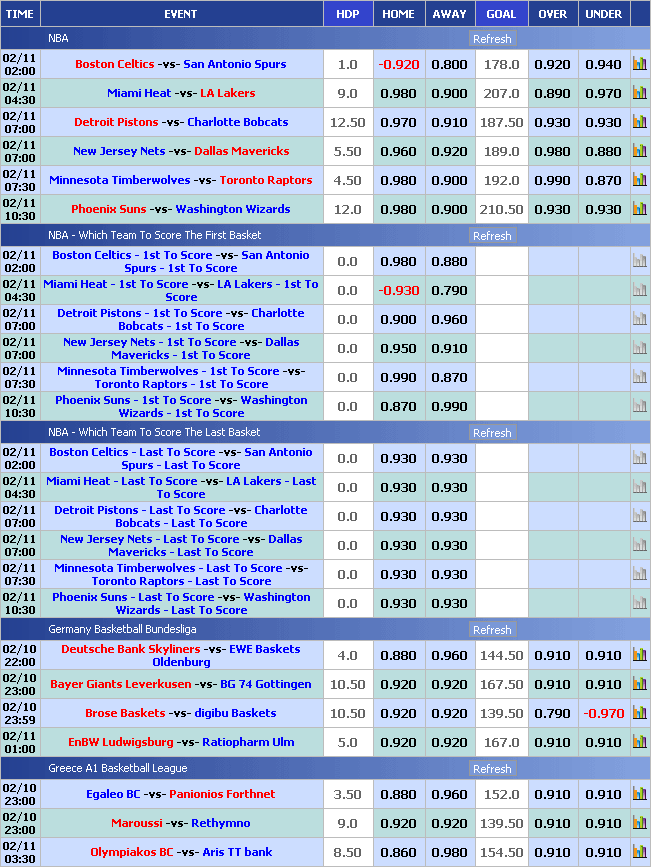Select over odds 0.990 for Timberwolves vs Raptors
This screenshot has width=651, height=867.
552,180
